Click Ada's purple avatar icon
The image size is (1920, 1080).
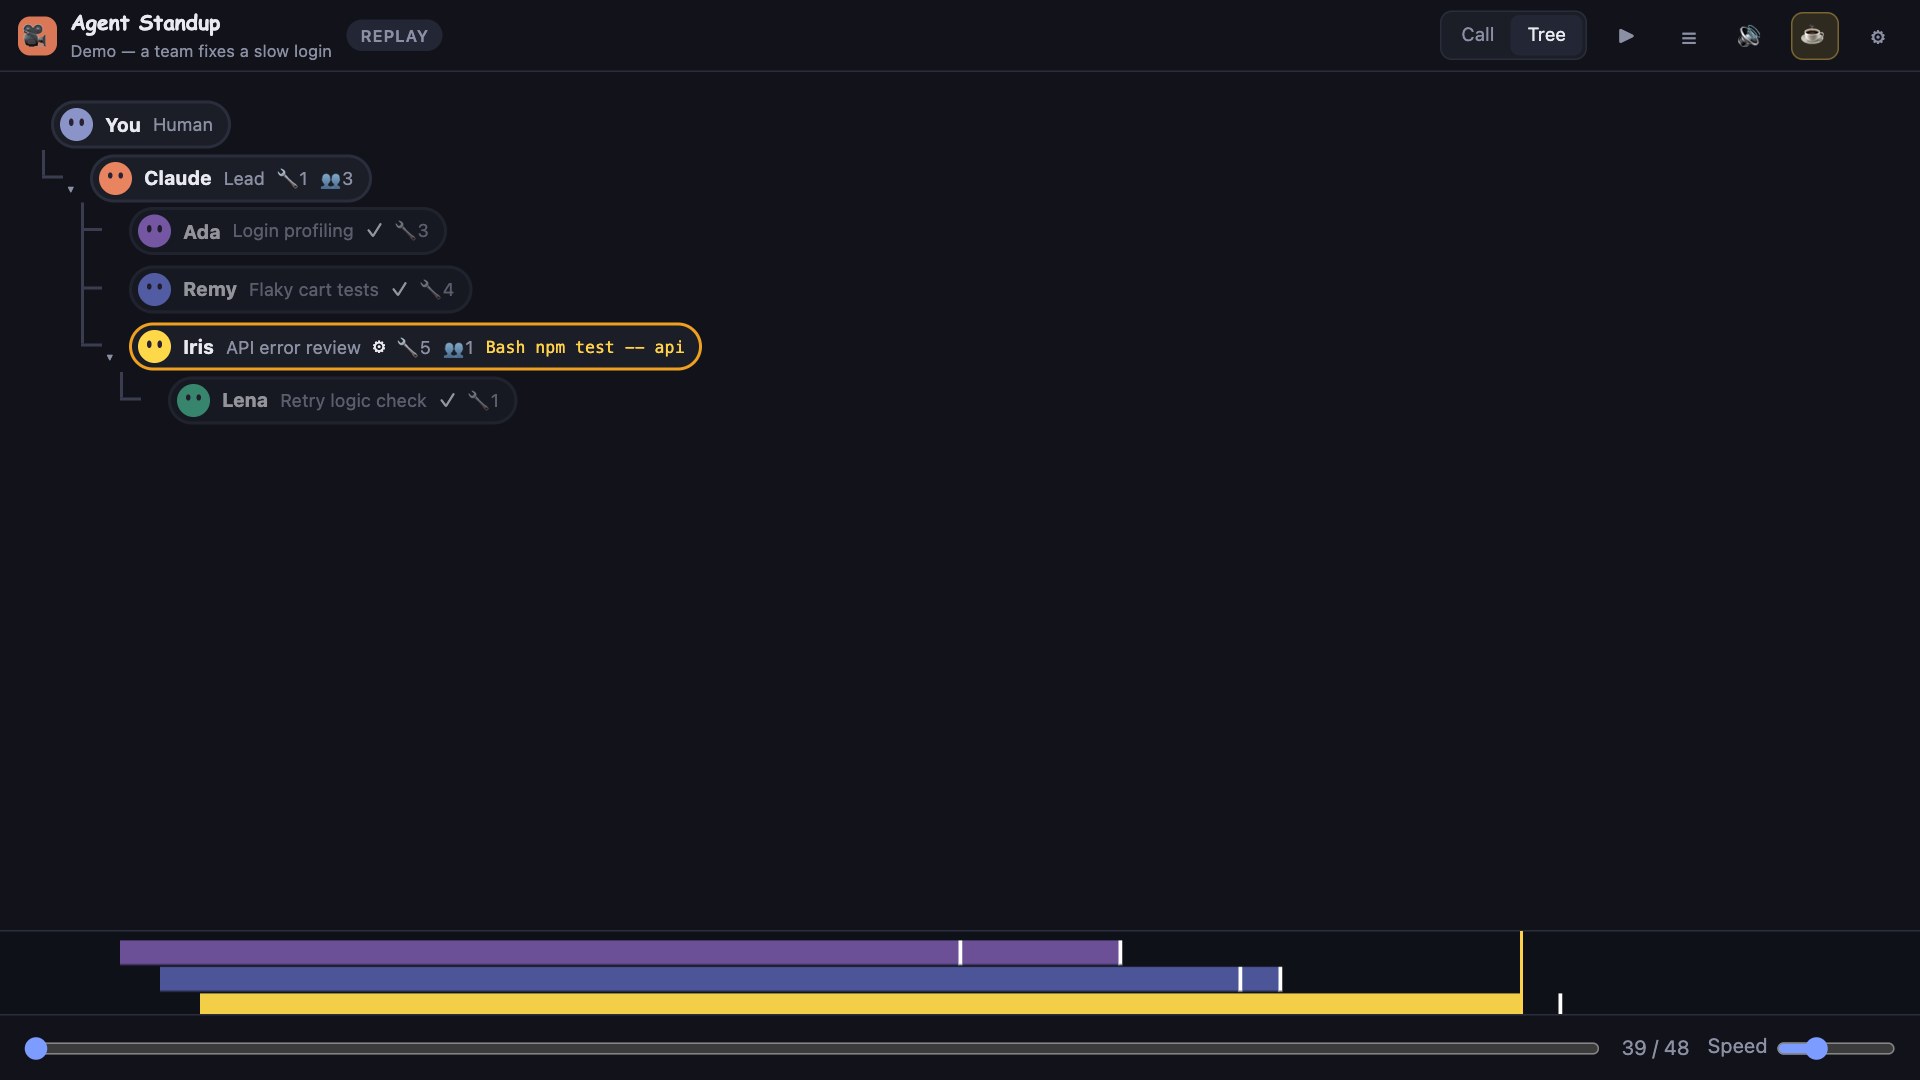(154, 231)
